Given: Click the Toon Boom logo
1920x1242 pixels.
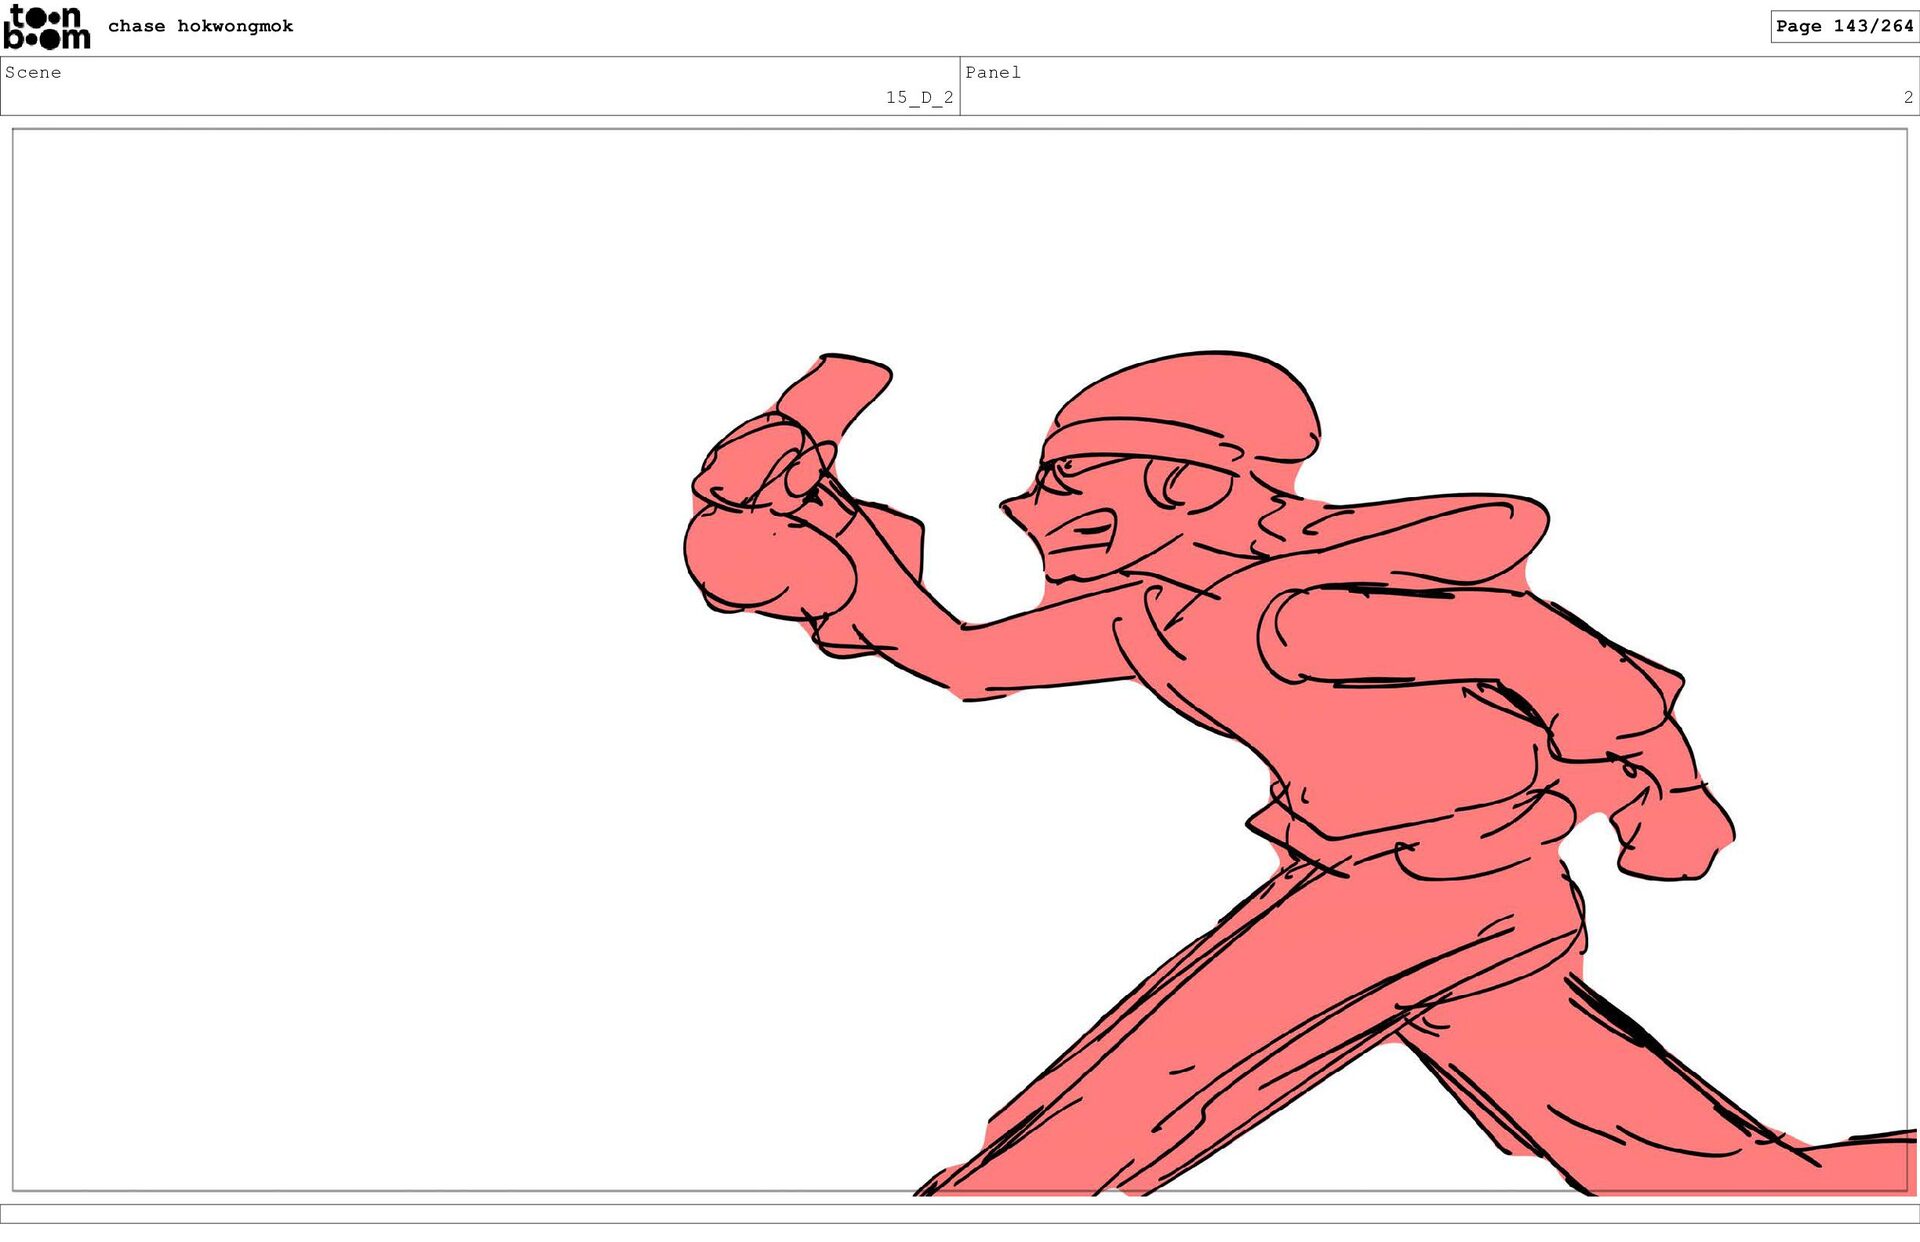Looking at the screenshot, I should coord(46,27).
